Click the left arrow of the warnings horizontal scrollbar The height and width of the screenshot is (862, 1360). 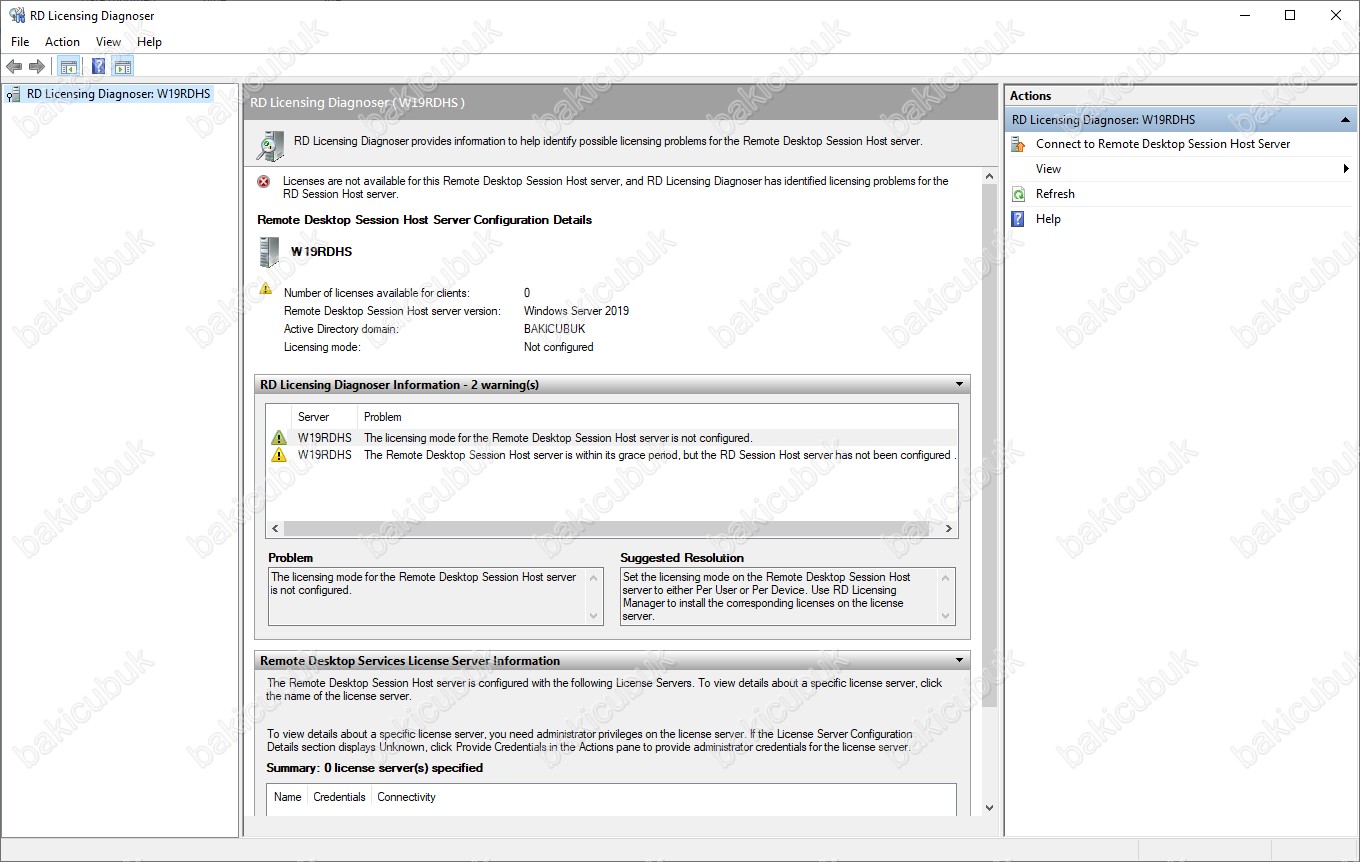pos(274,529)
